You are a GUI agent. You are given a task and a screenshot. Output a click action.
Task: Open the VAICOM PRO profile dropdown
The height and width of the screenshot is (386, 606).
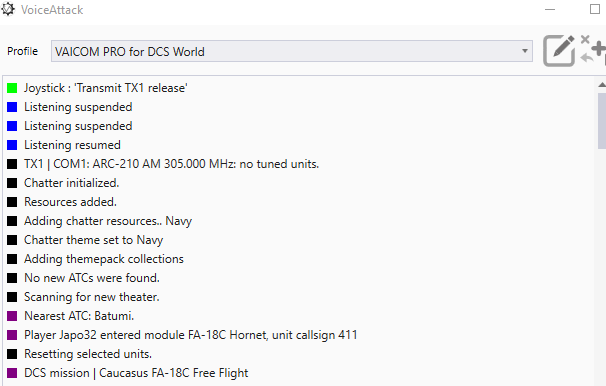tap(292, 51)
